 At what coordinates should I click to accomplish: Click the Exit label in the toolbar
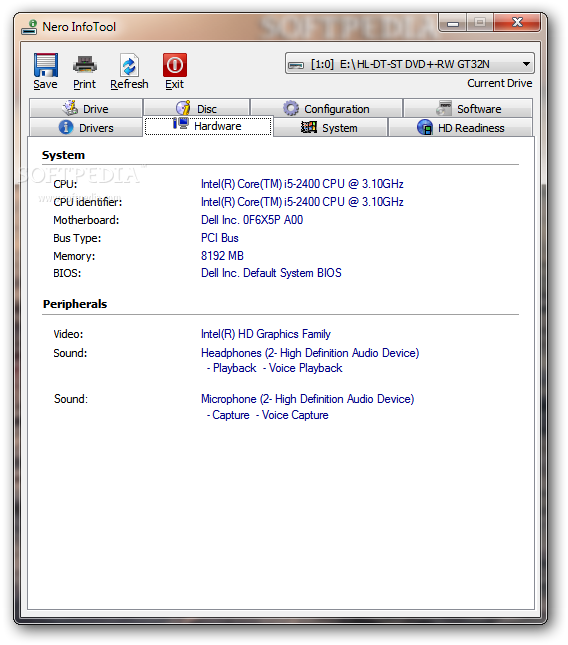point(175,84)
